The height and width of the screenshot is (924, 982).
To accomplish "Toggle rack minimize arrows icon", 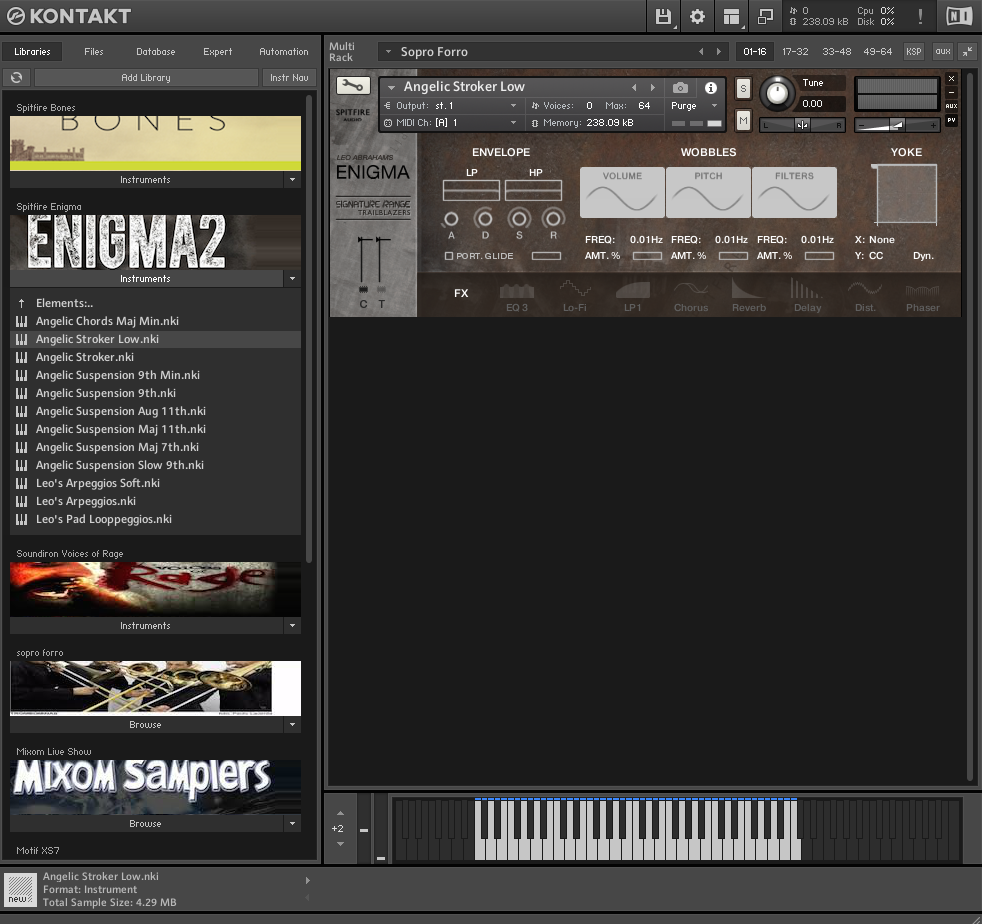I will pos(968,51).
